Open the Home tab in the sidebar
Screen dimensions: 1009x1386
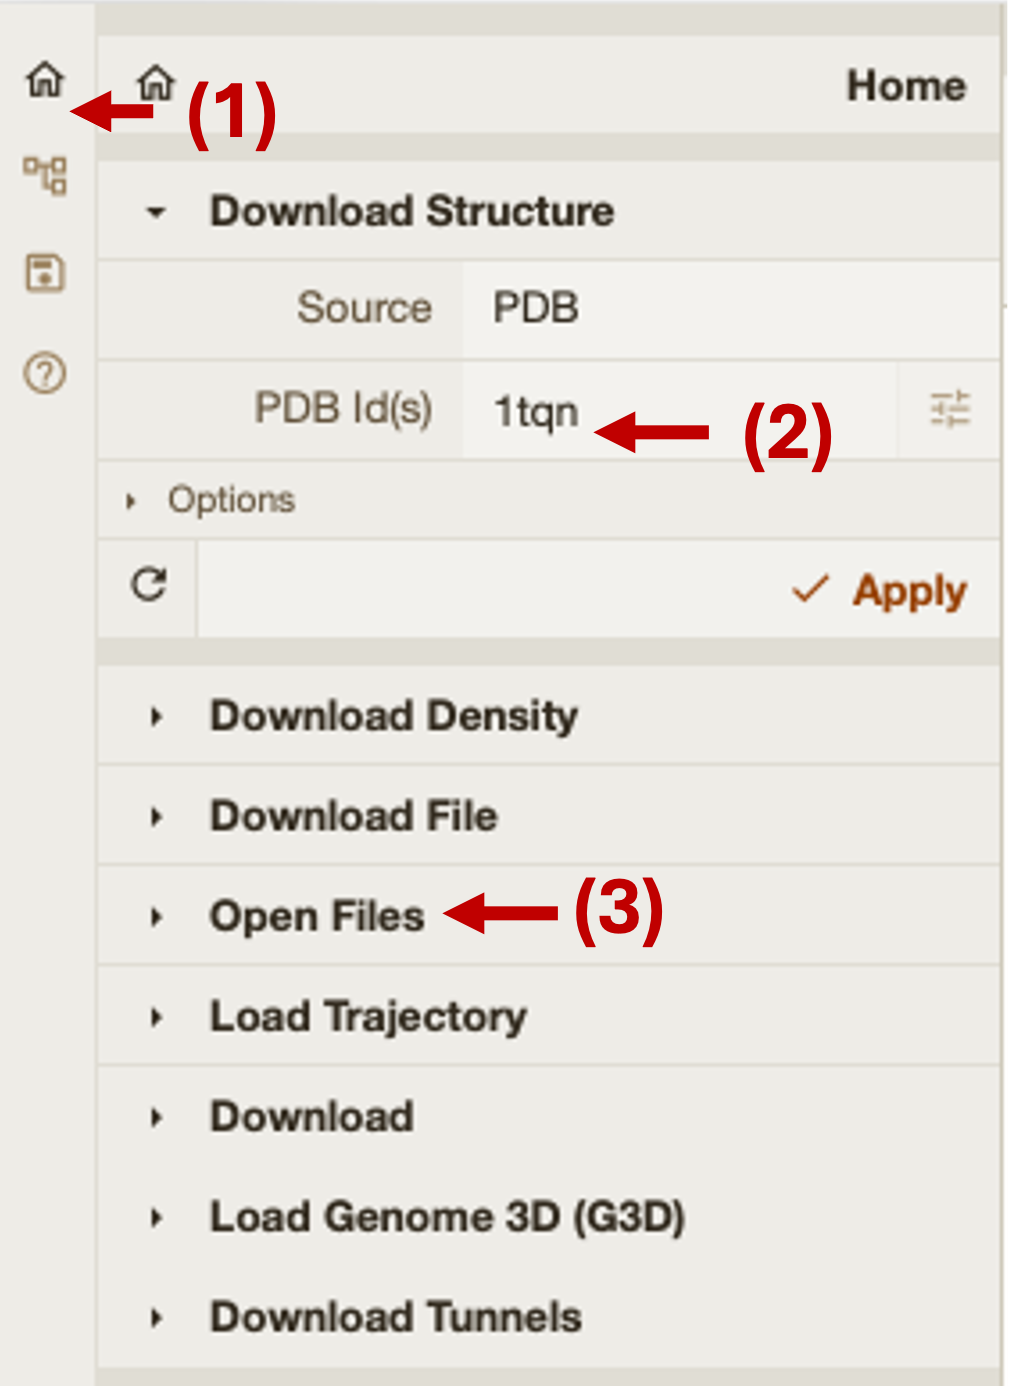click(x=45, y=79)
